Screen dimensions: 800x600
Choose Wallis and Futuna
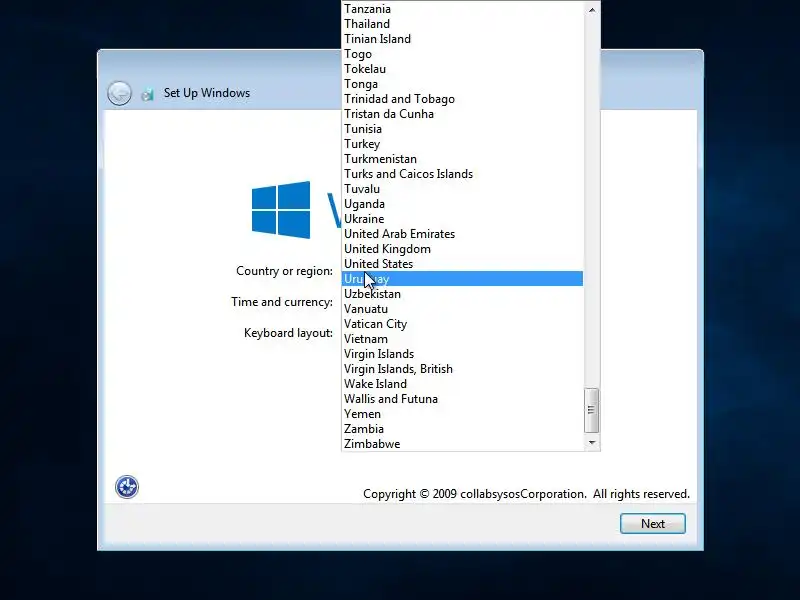[x=462, y=399]
